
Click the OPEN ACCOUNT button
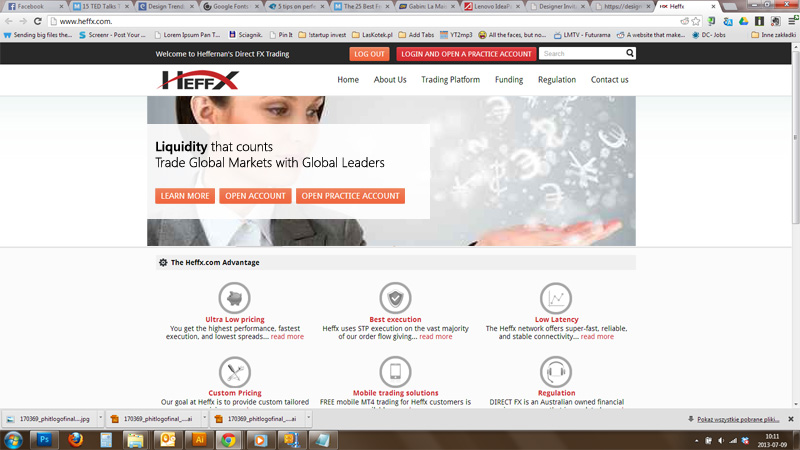point(256,196)
